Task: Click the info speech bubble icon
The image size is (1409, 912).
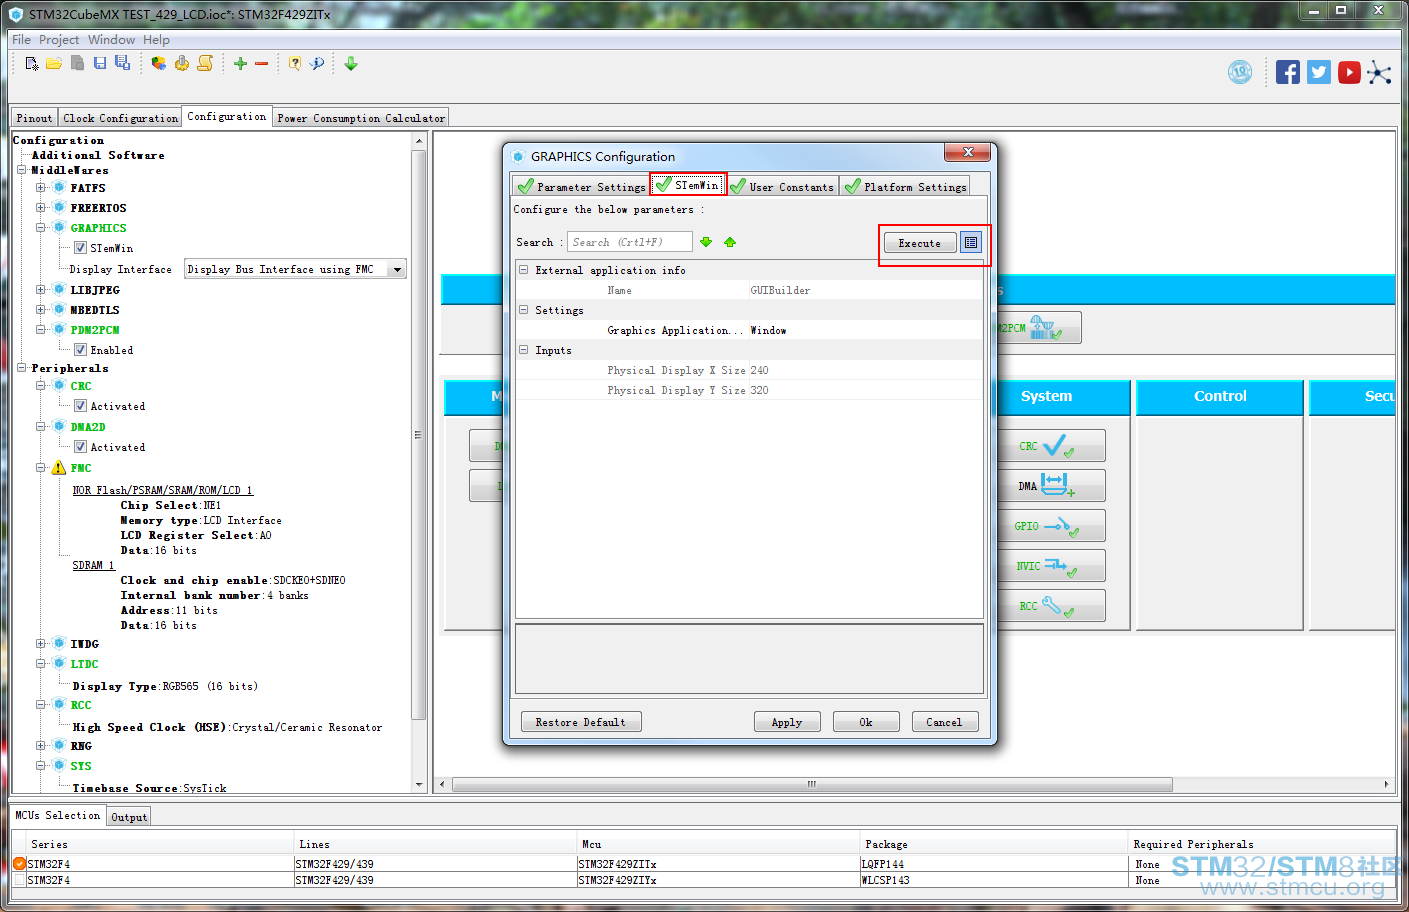Action: 317,63
